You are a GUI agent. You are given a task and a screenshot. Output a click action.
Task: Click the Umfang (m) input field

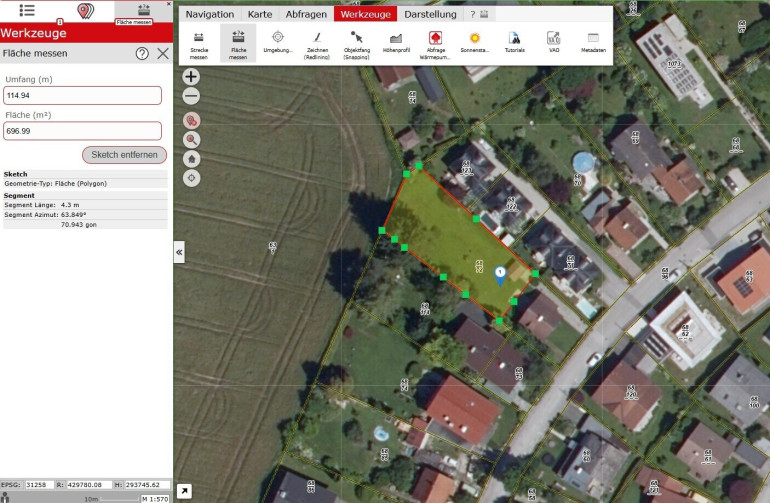click(82, 96)
